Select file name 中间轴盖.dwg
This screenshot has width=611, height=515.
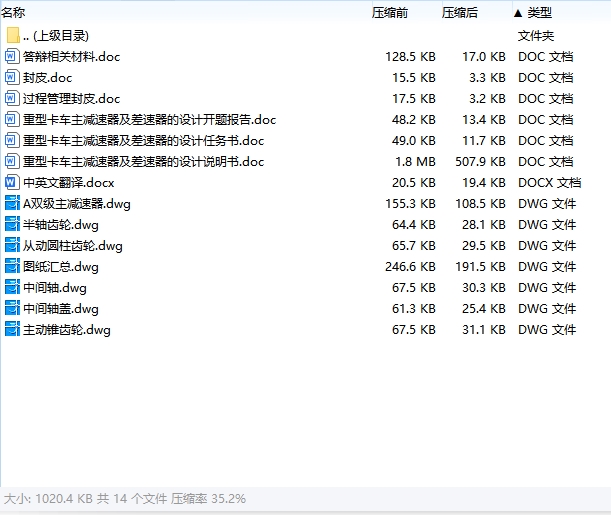tap(60, 309)
